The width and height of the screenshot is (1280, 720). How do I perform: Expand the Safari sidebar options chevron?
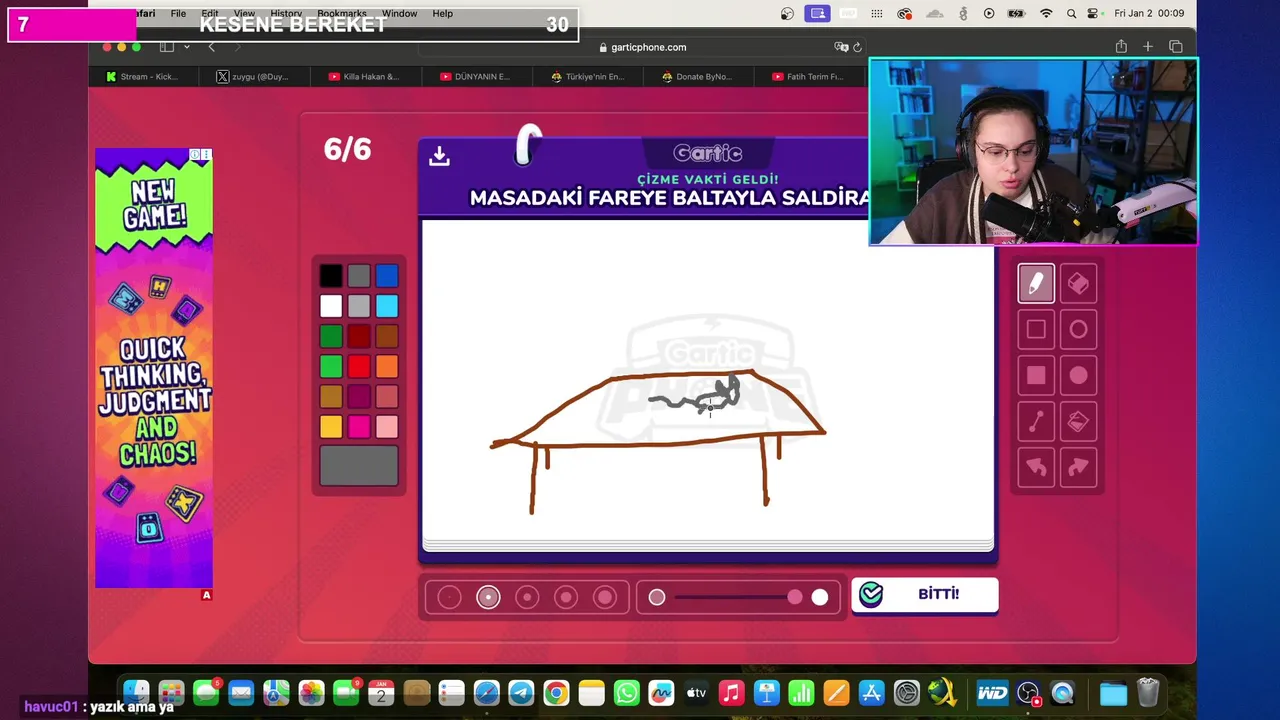pos(186,47)
